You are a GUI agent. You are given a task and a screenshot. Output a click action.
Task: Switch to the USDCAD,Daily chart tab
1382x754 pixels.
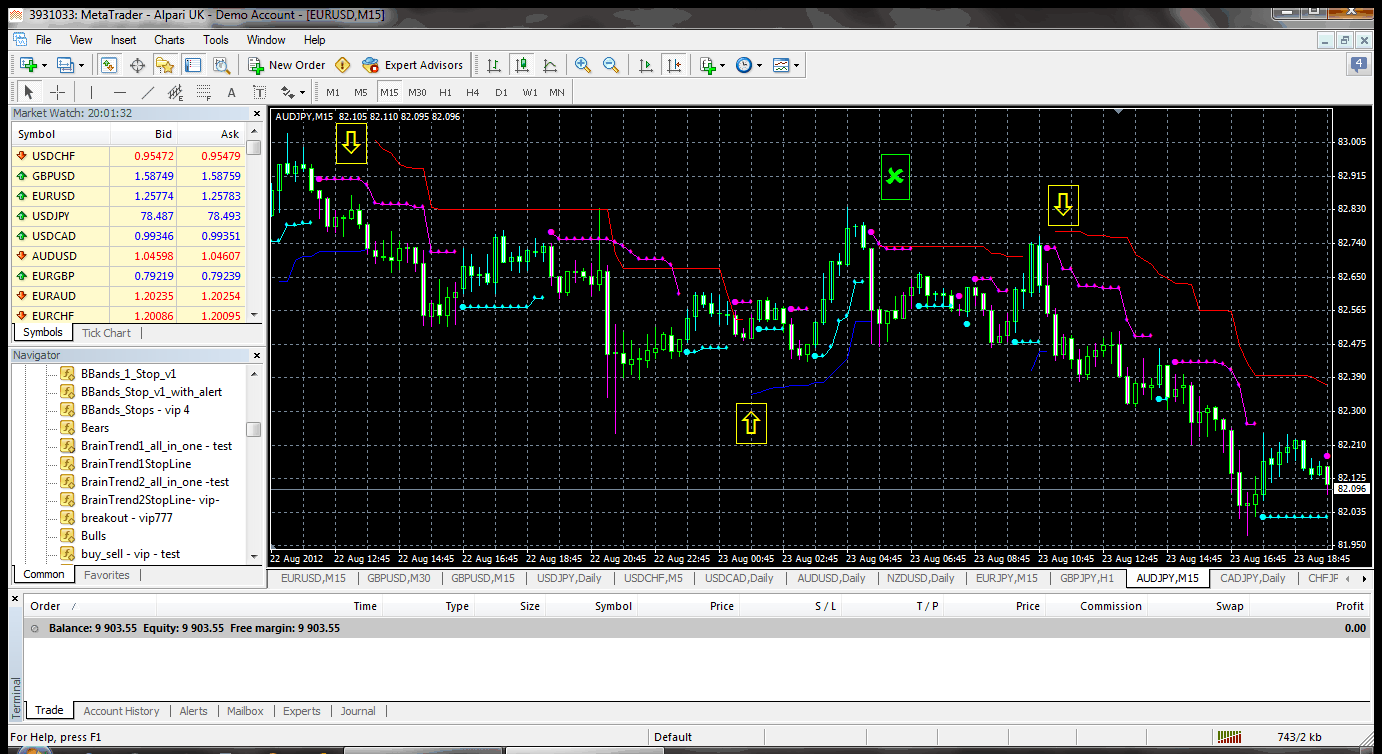click(x=739, y=578)
